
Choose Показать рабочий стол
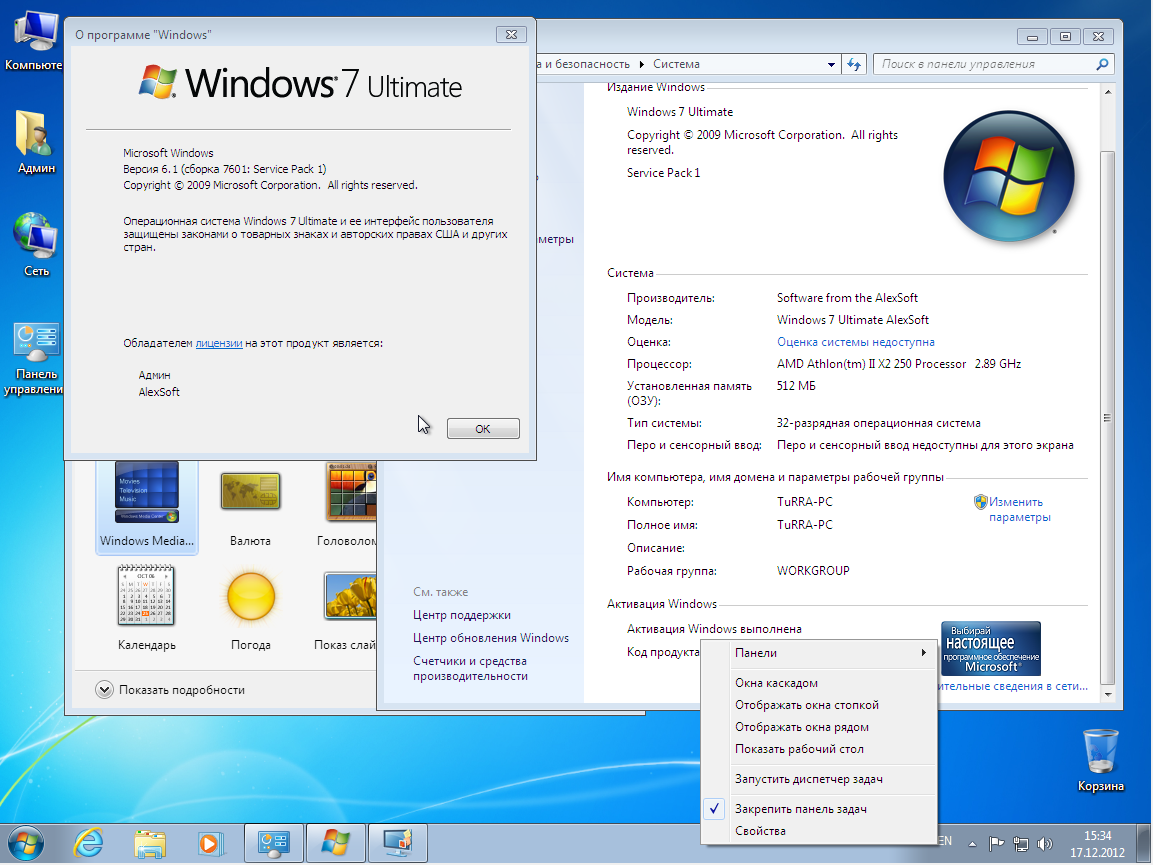[819, 749]
